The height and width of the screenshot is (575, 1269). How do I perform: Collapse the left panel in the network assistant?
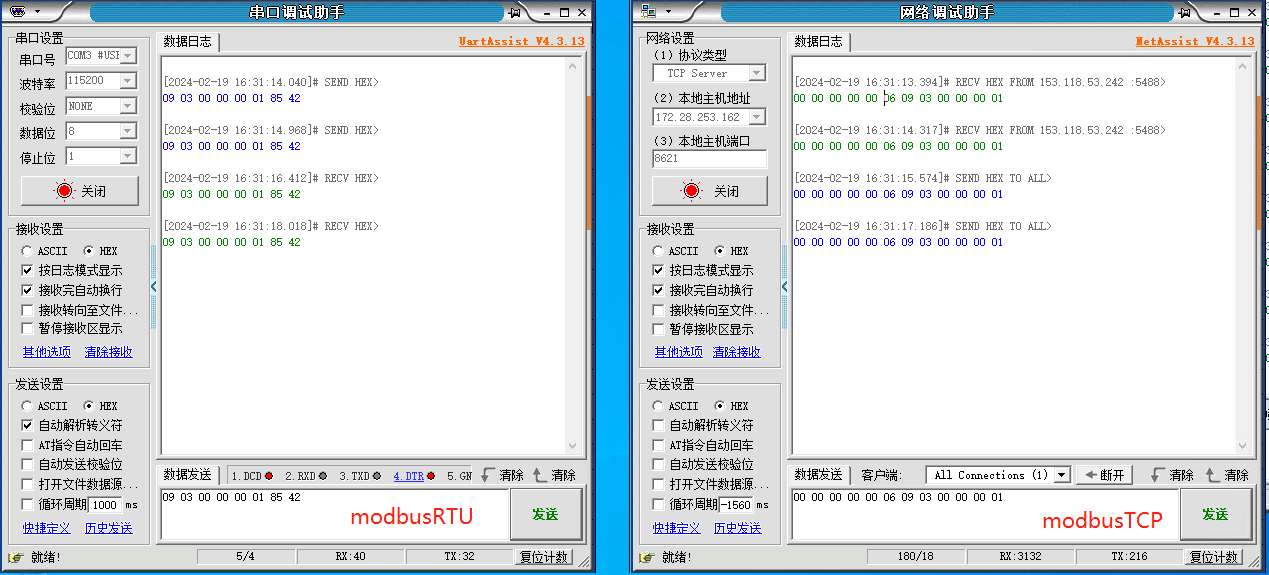[784, 286]
